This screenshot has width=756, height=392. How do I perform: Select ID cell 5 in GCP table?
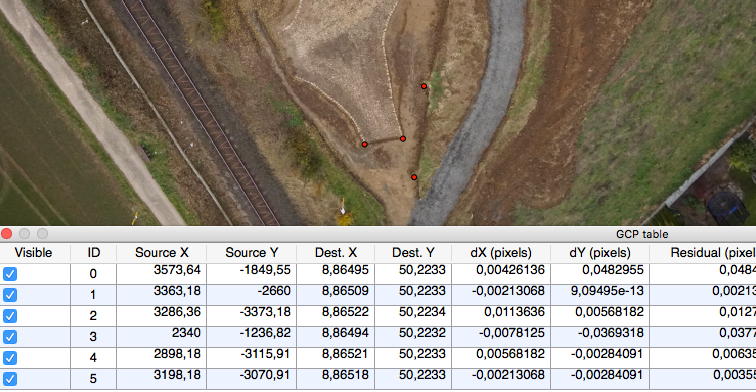tap(94, 378)
